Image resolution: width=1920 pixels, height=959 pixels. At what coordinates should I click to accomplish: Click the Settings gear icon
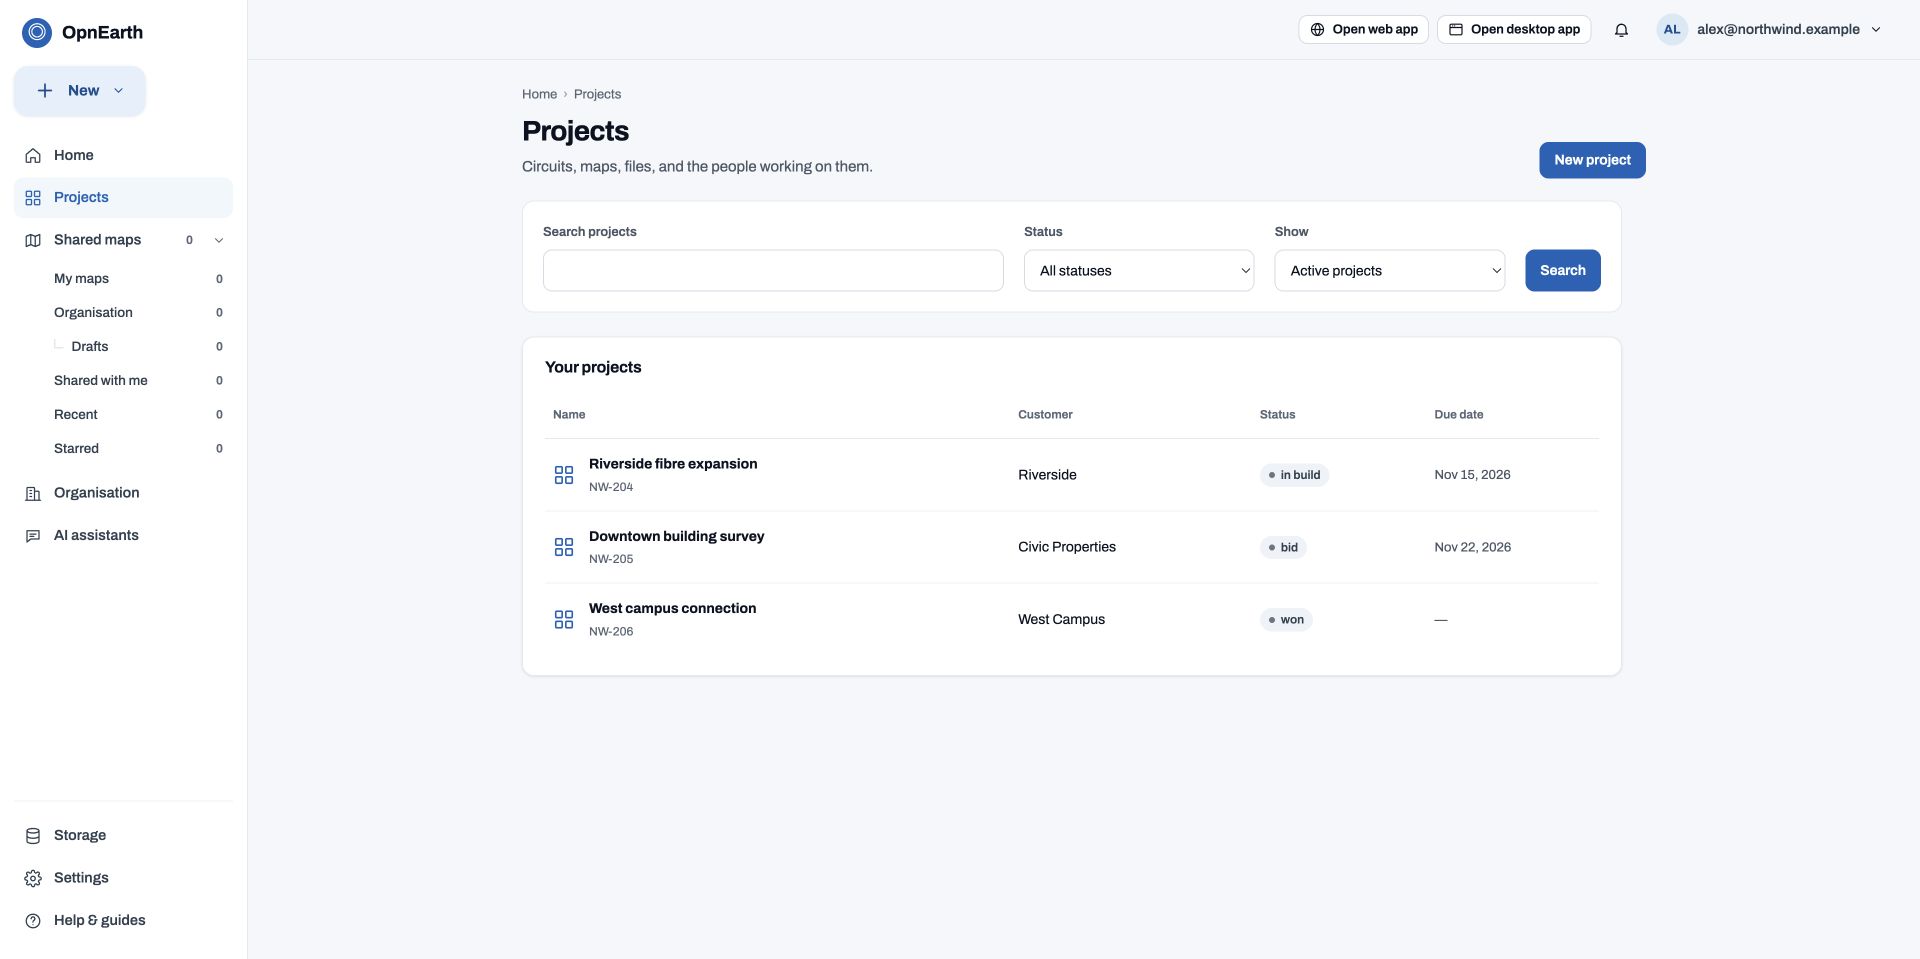(33, 878)
